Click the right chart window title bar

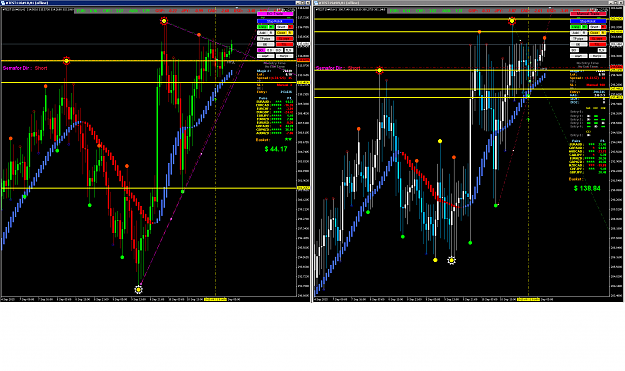[x=469, y=3]
